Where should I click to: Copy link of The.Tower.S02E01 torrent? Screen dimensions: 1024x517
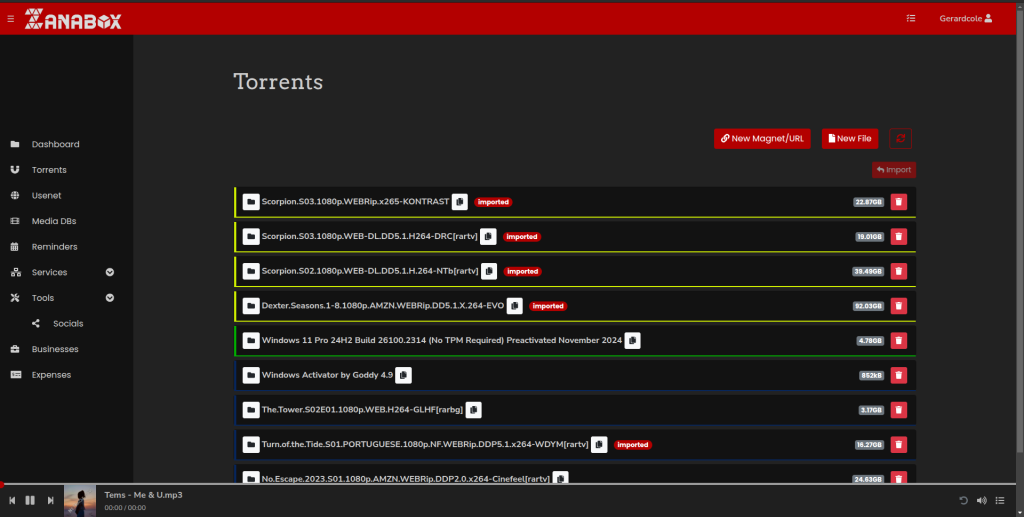473,409
